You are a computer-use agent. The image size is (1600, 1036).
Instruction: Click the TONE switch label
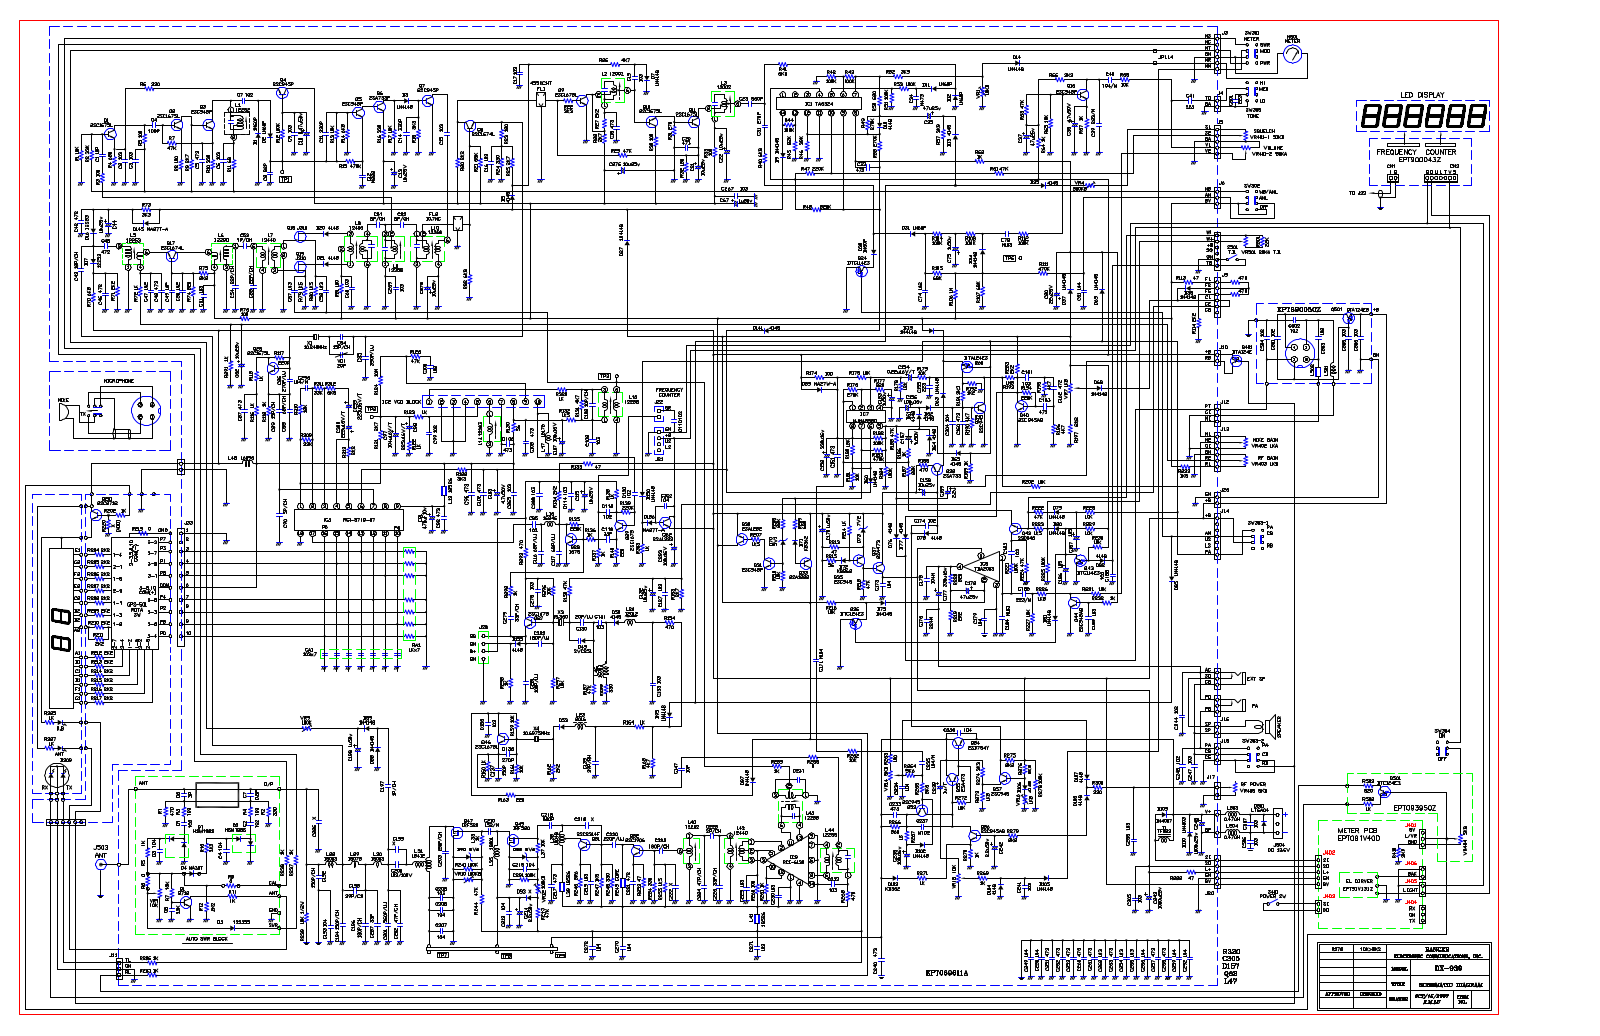(1252, 116)
